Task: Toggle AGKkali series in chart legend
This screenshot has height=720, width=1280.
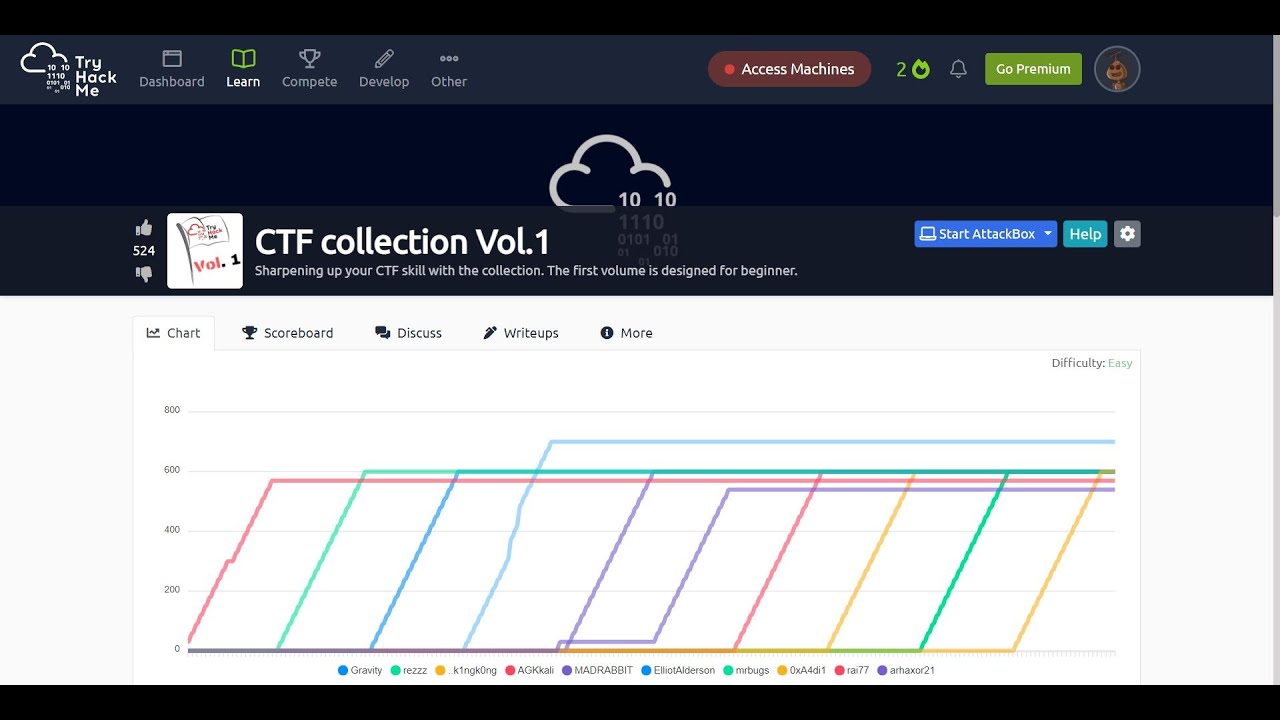Action: click(530, 671)
